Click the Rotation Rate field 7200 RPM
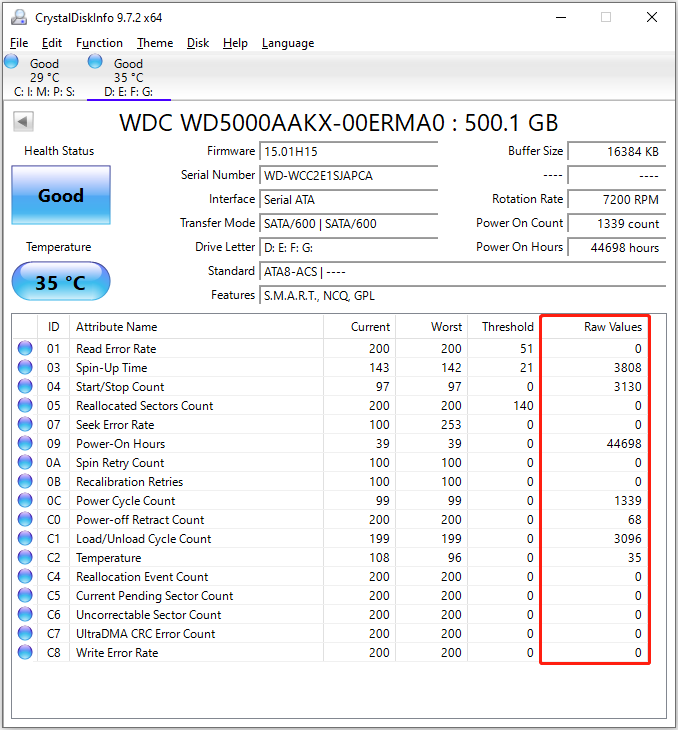 click(x=617, y=199)
